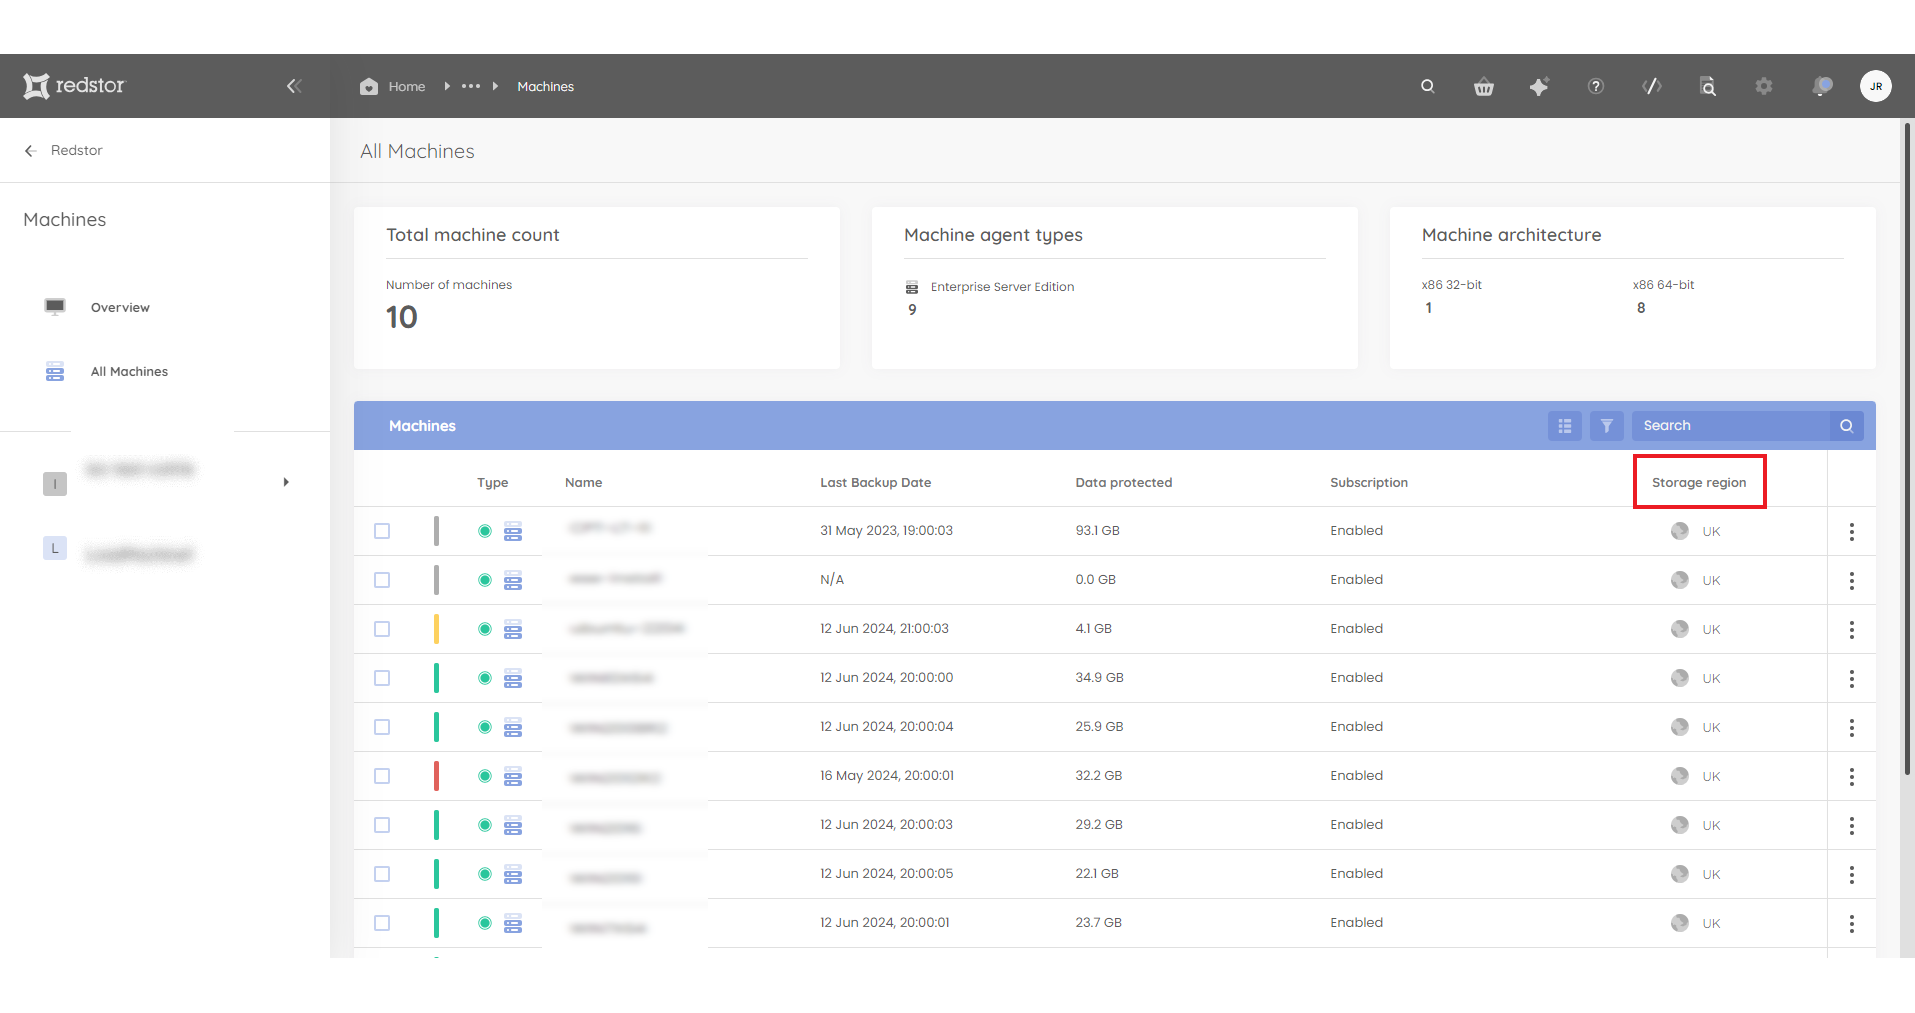
Task: Open the All Machines menu item
Action: (x=129, y=372)
